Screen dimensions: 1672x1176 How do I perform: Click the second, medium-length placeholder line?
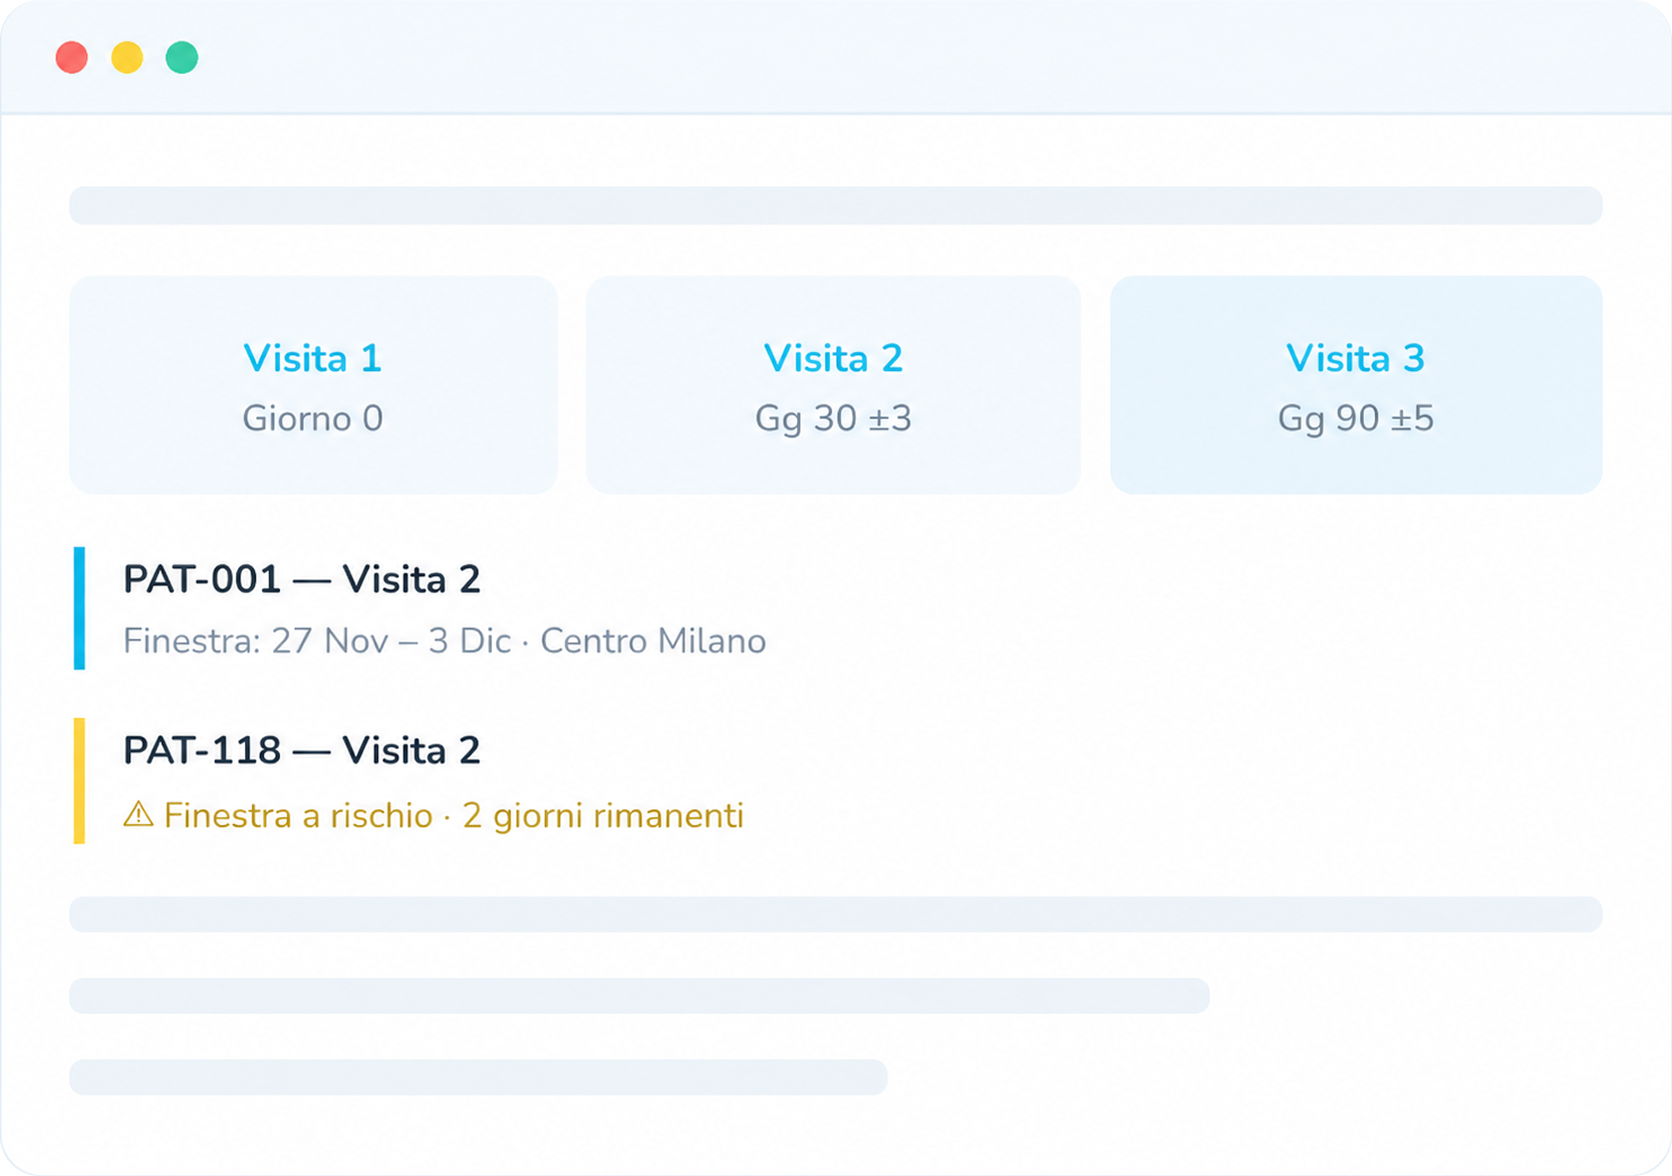639,995
